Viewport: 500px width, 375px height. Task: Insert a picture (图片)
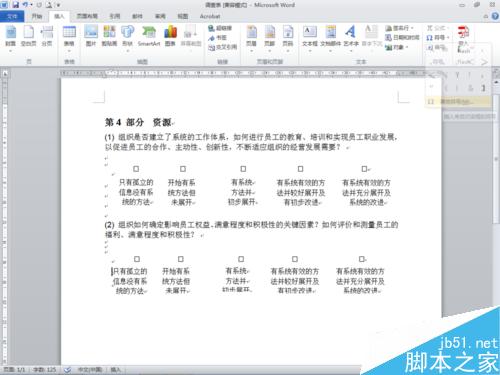click(x=91, y=36)
